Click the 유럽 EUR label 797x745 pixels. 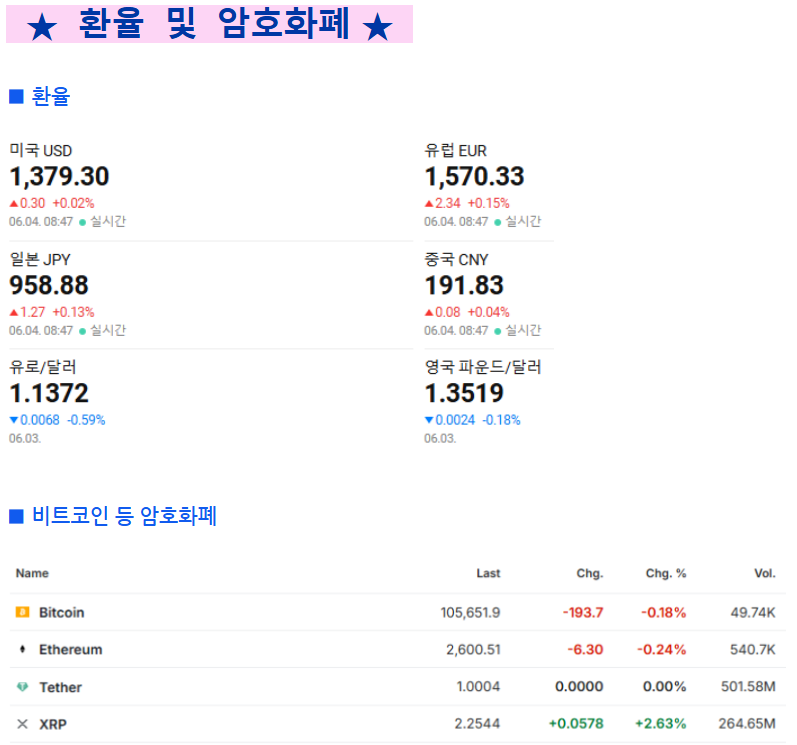[455, 150]
